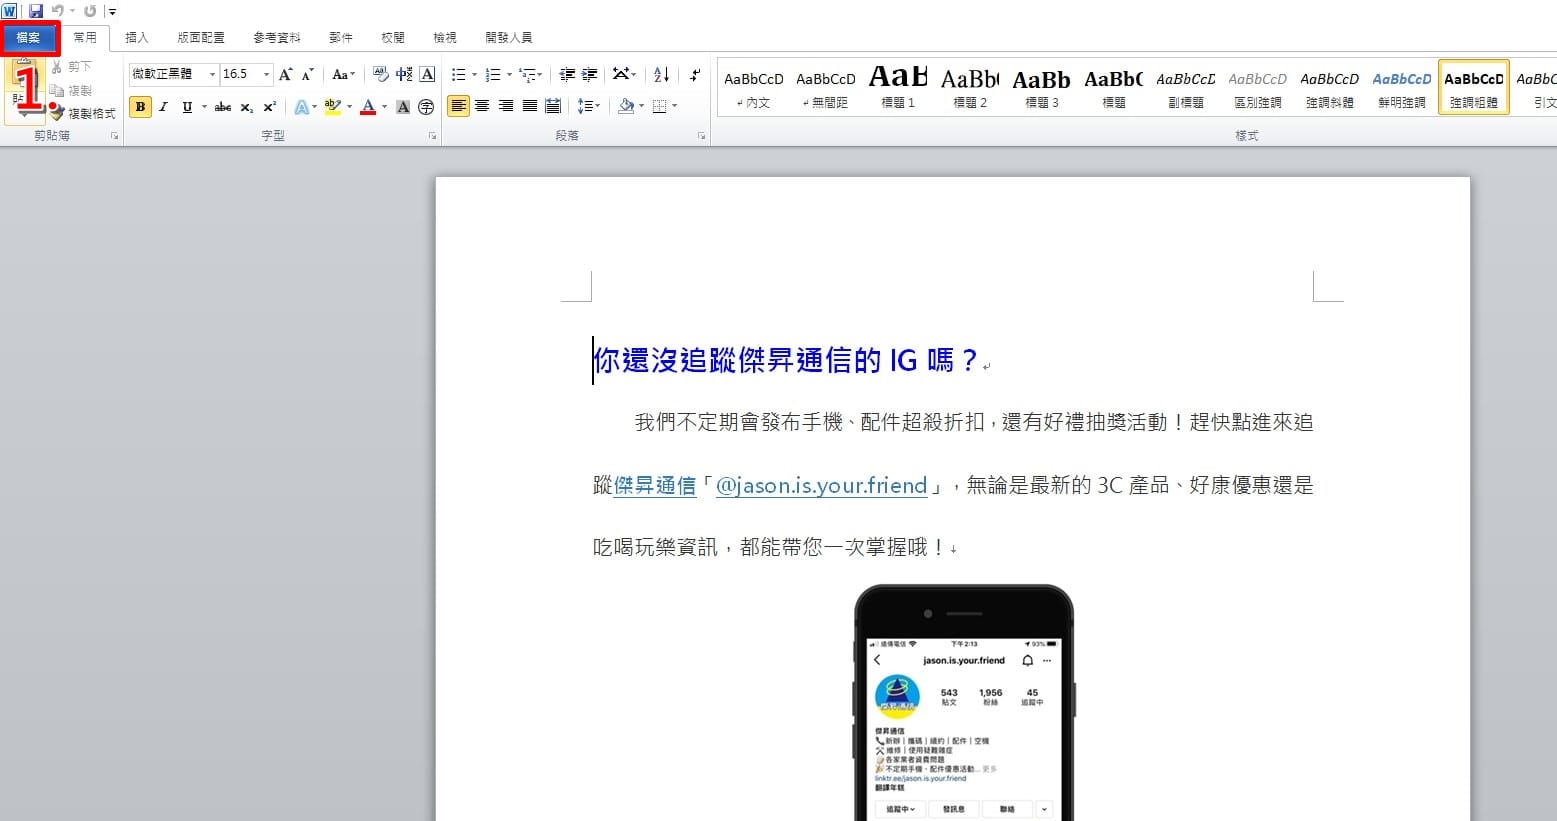Click the Borders grid icon
The image size is (1557, 821).
[x=659, y=106]
